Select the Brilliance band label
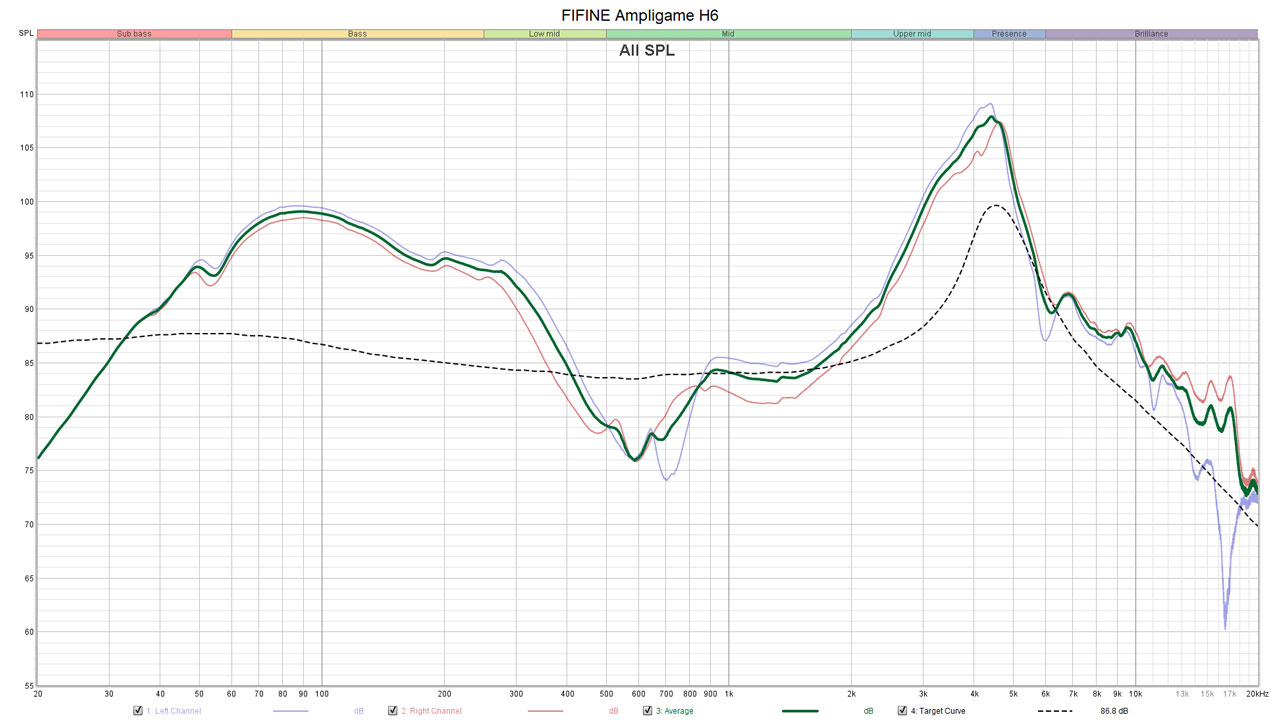Screen dimensions: 1280x720 tap(1151, 34)
